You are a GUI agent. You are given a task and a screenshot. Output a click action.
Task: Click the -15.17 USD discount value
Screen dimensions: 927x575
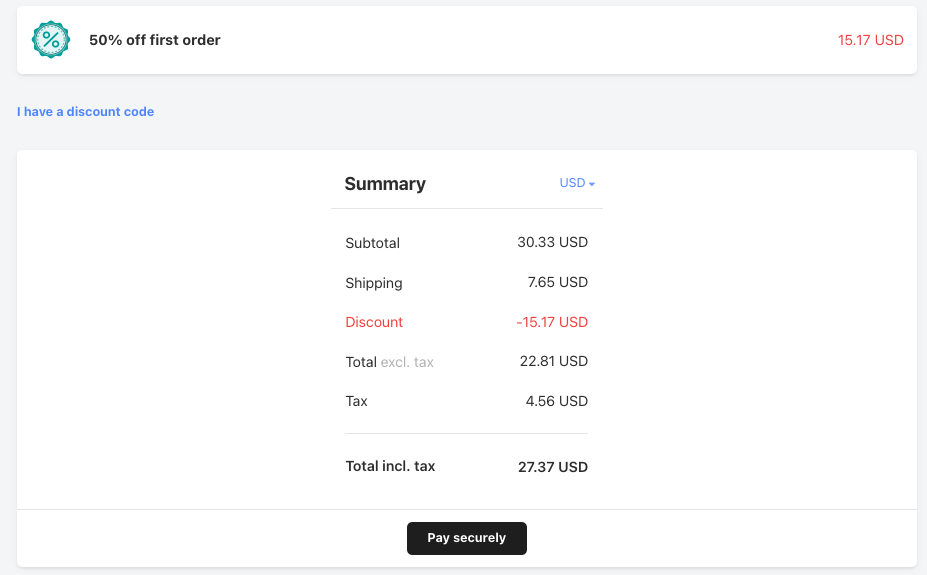(552, 322)
